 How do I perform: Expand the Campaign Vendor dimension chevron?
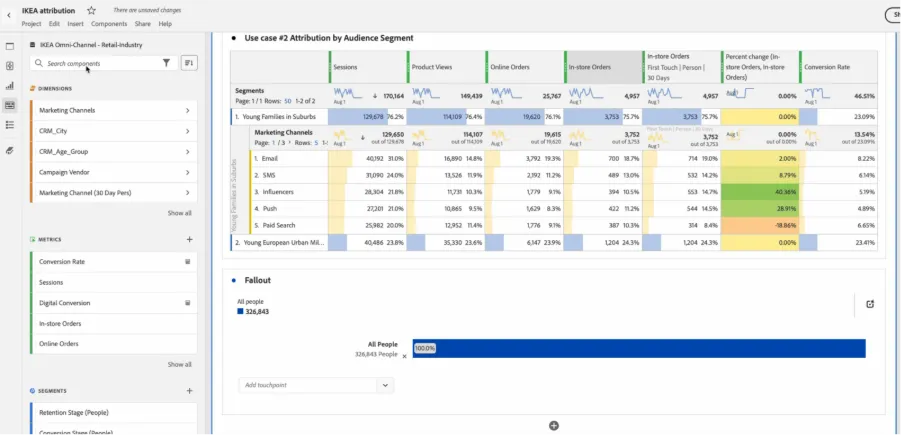(x=187, y=172)
